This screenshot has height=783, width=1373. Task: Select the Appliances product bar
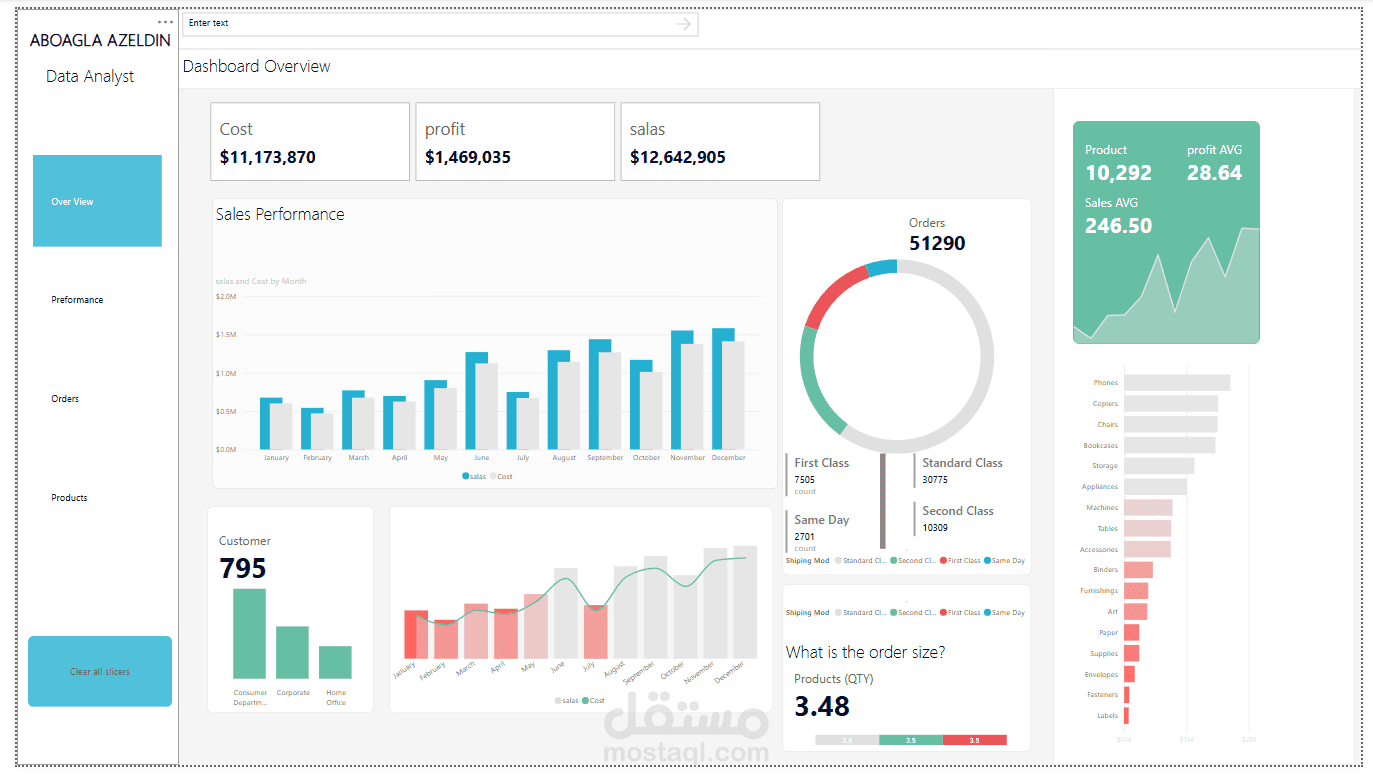click(1155, 487)
